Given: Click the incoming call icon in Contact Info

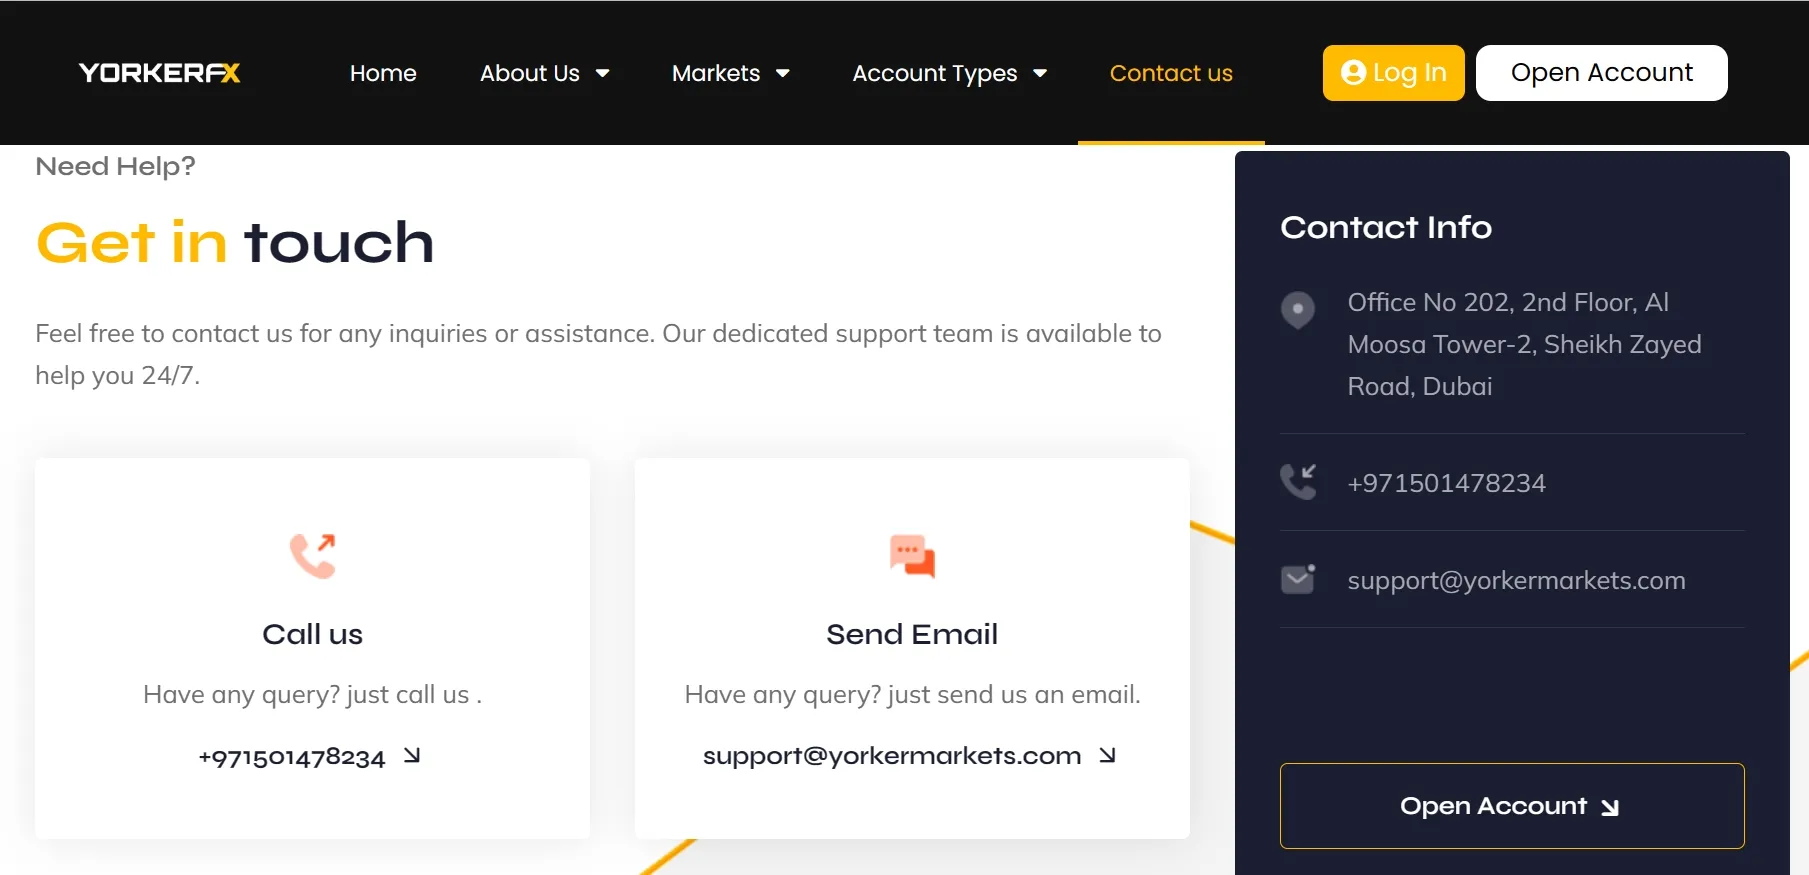Looking at the screenshot, I should [1298, 482].
